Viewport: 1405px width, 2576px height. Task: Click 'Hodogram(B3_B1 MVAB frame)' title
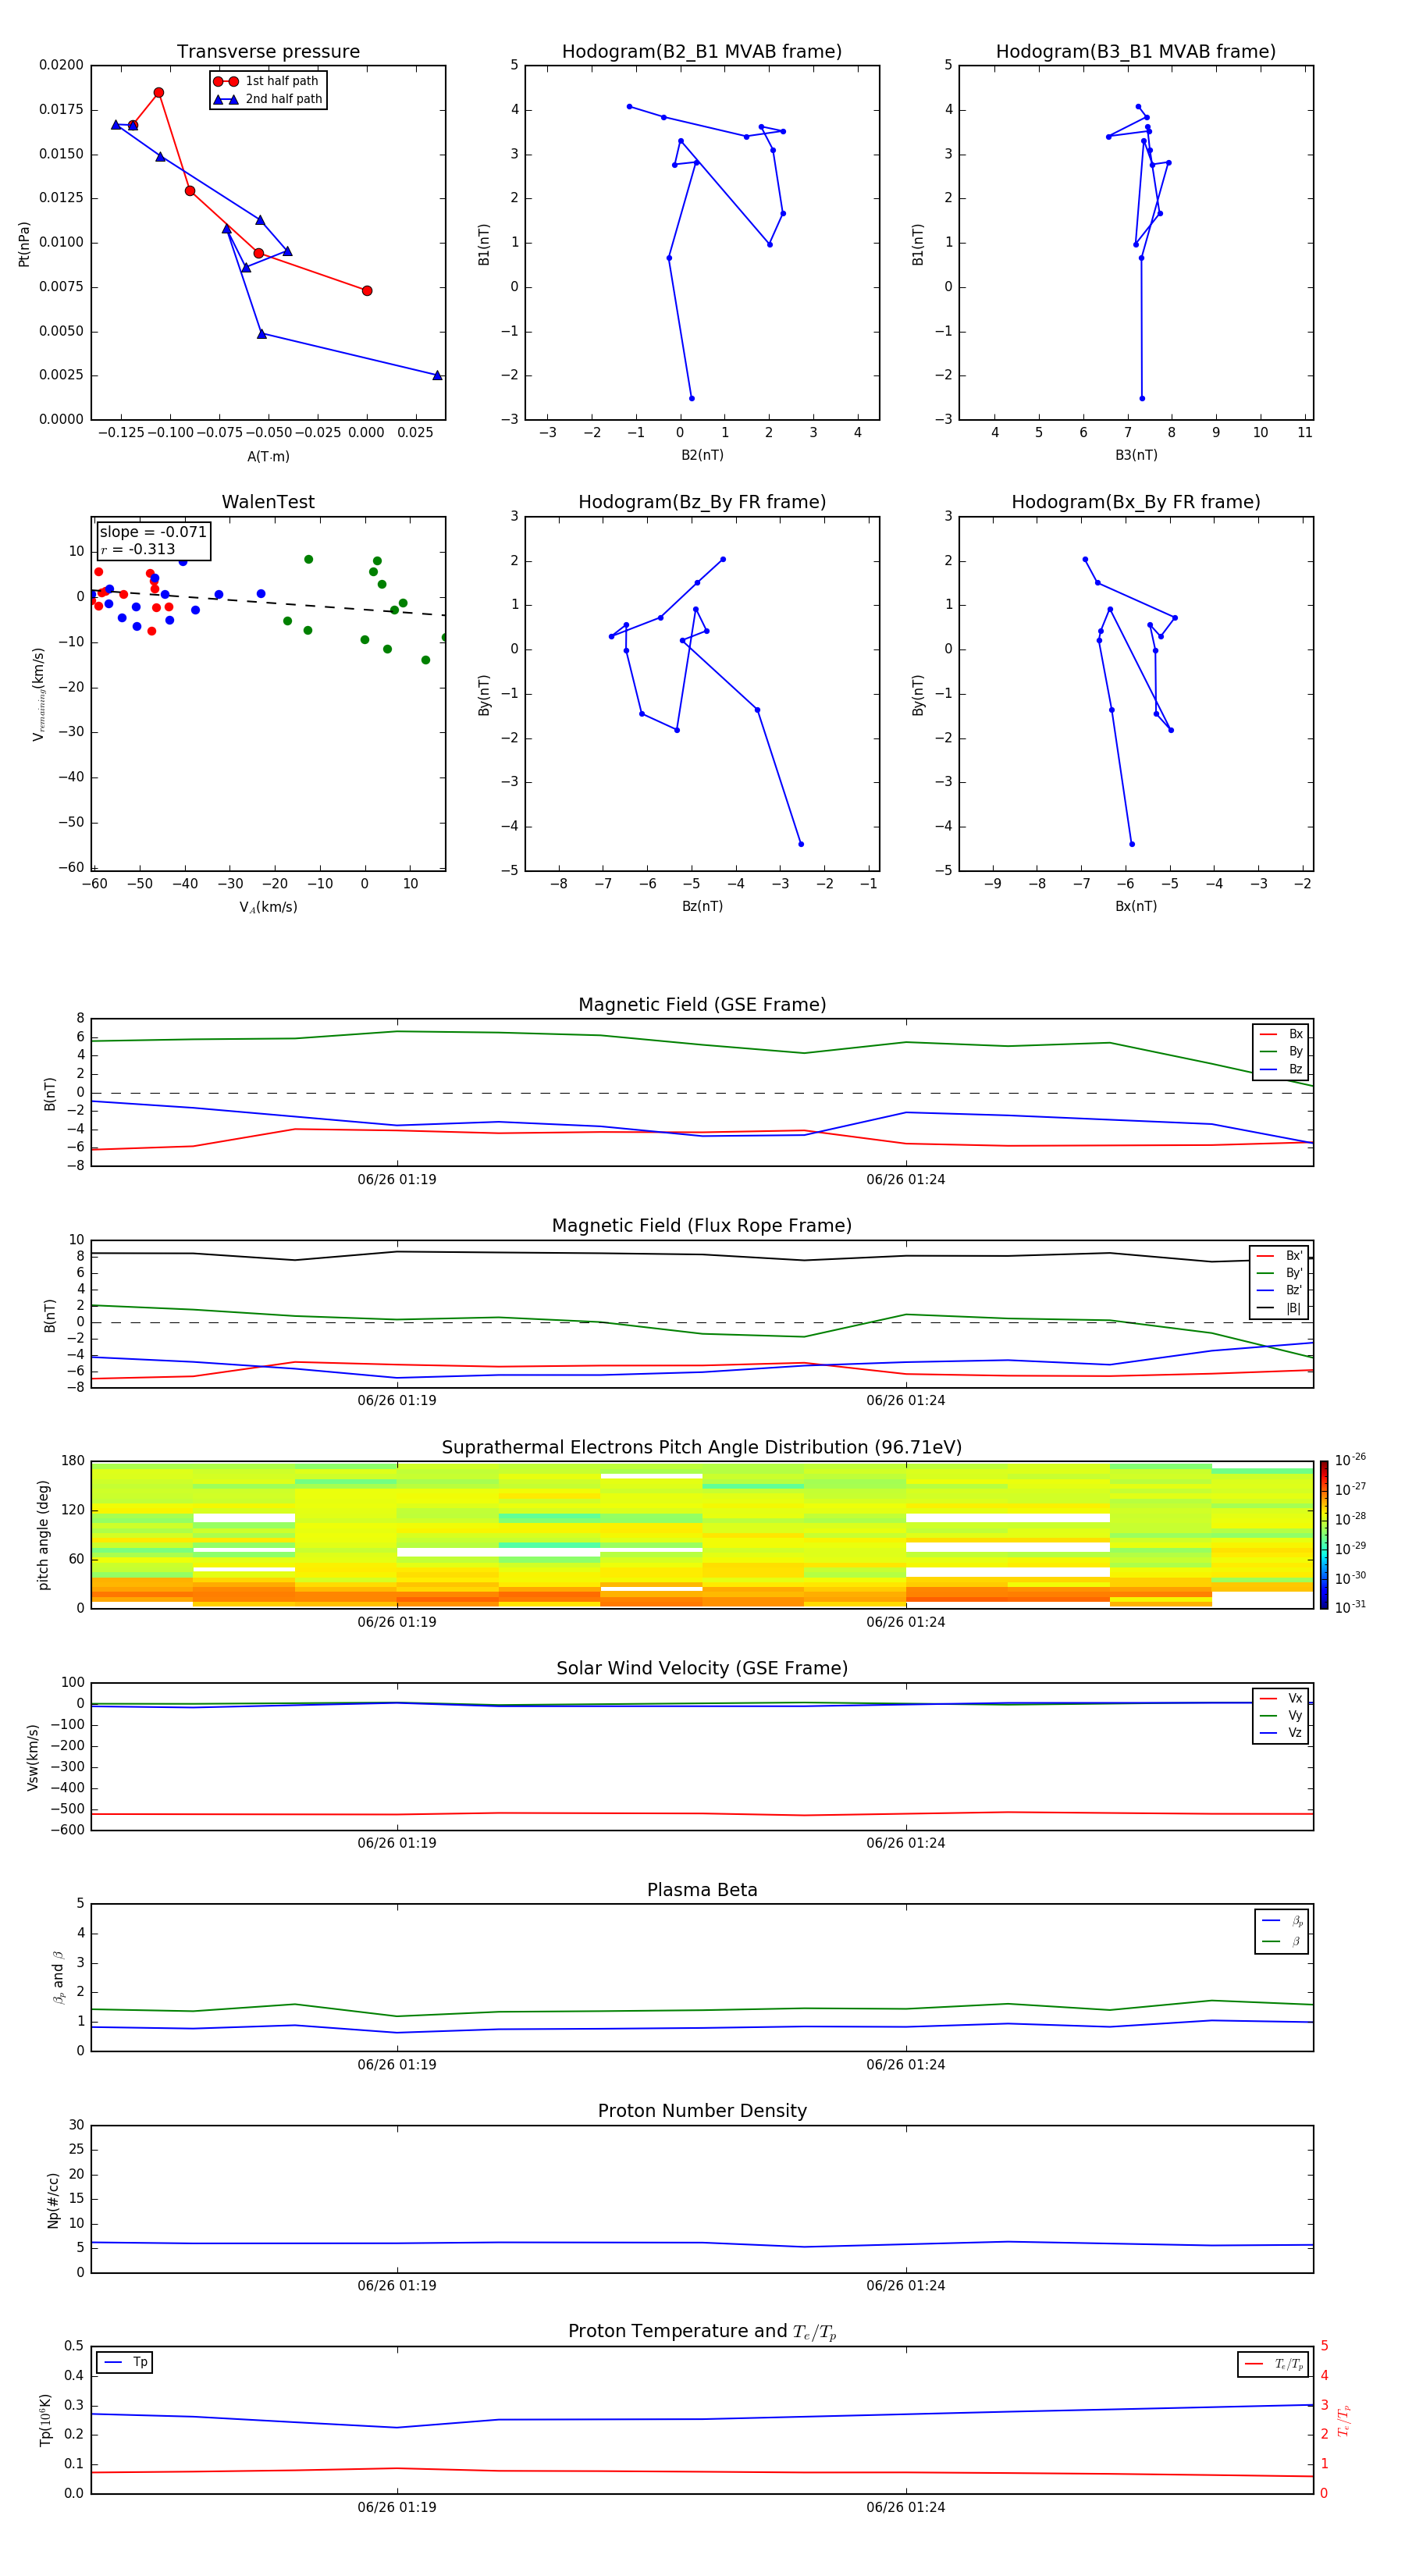pyautogui.click(x=1136, y=52)
